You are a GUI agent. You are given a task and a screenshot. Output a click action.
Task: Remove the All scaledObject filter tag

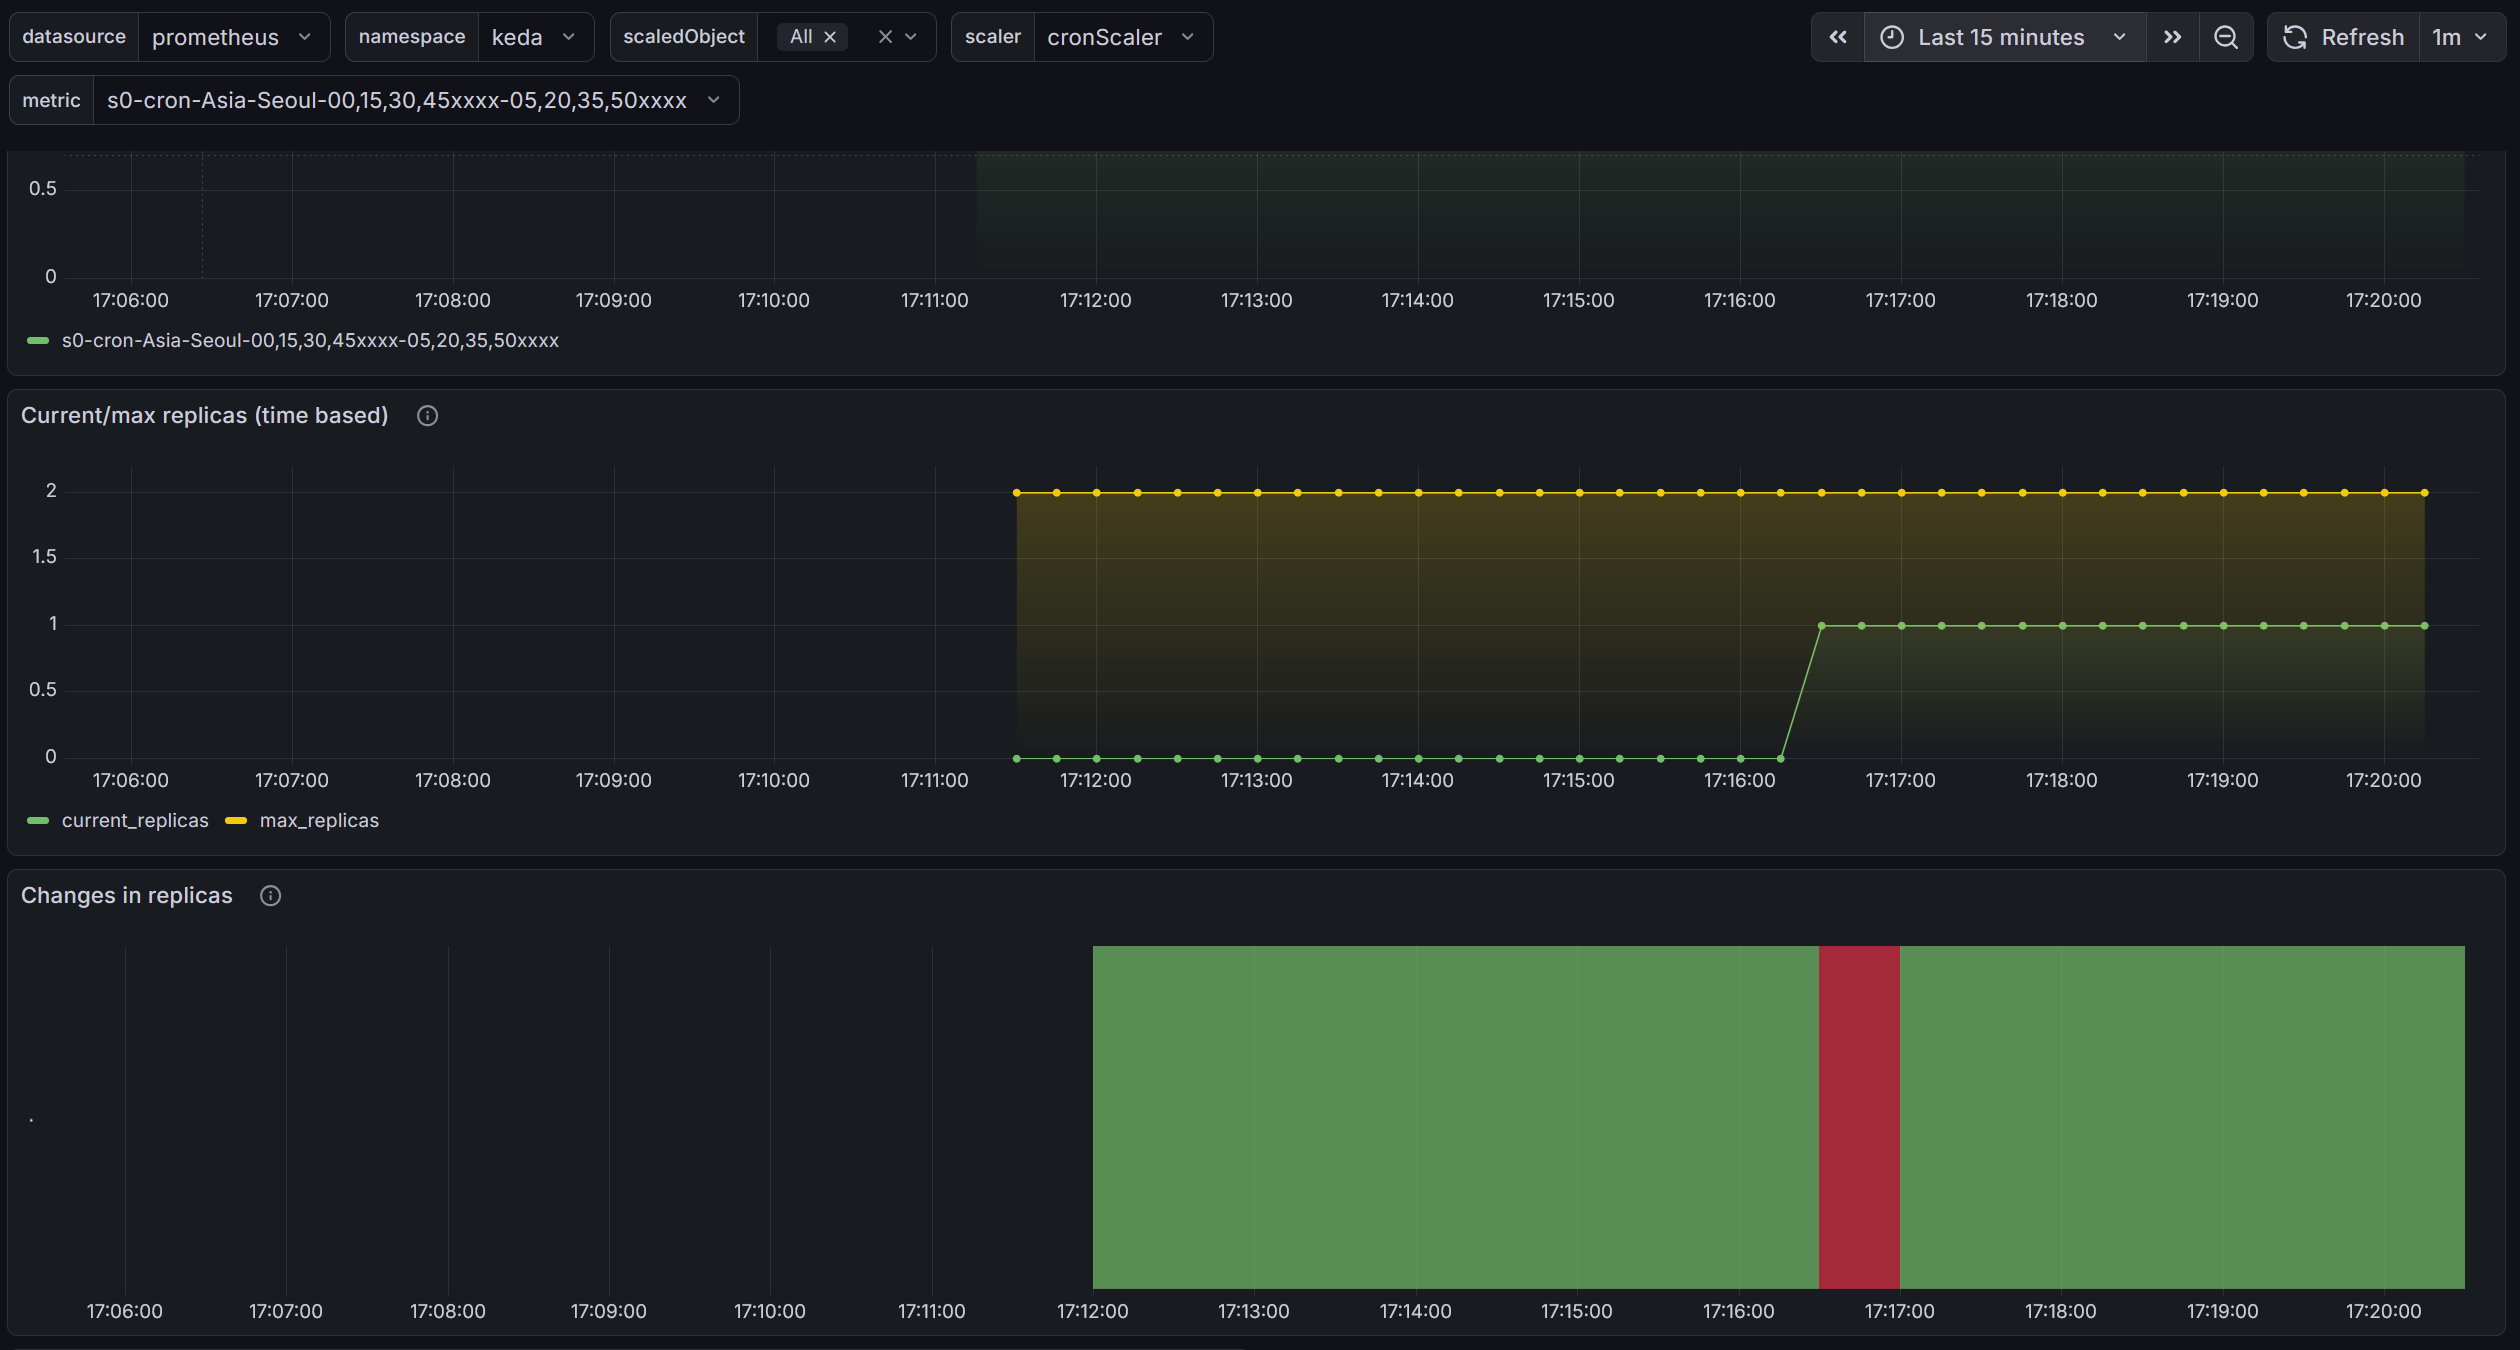[830, 36]
